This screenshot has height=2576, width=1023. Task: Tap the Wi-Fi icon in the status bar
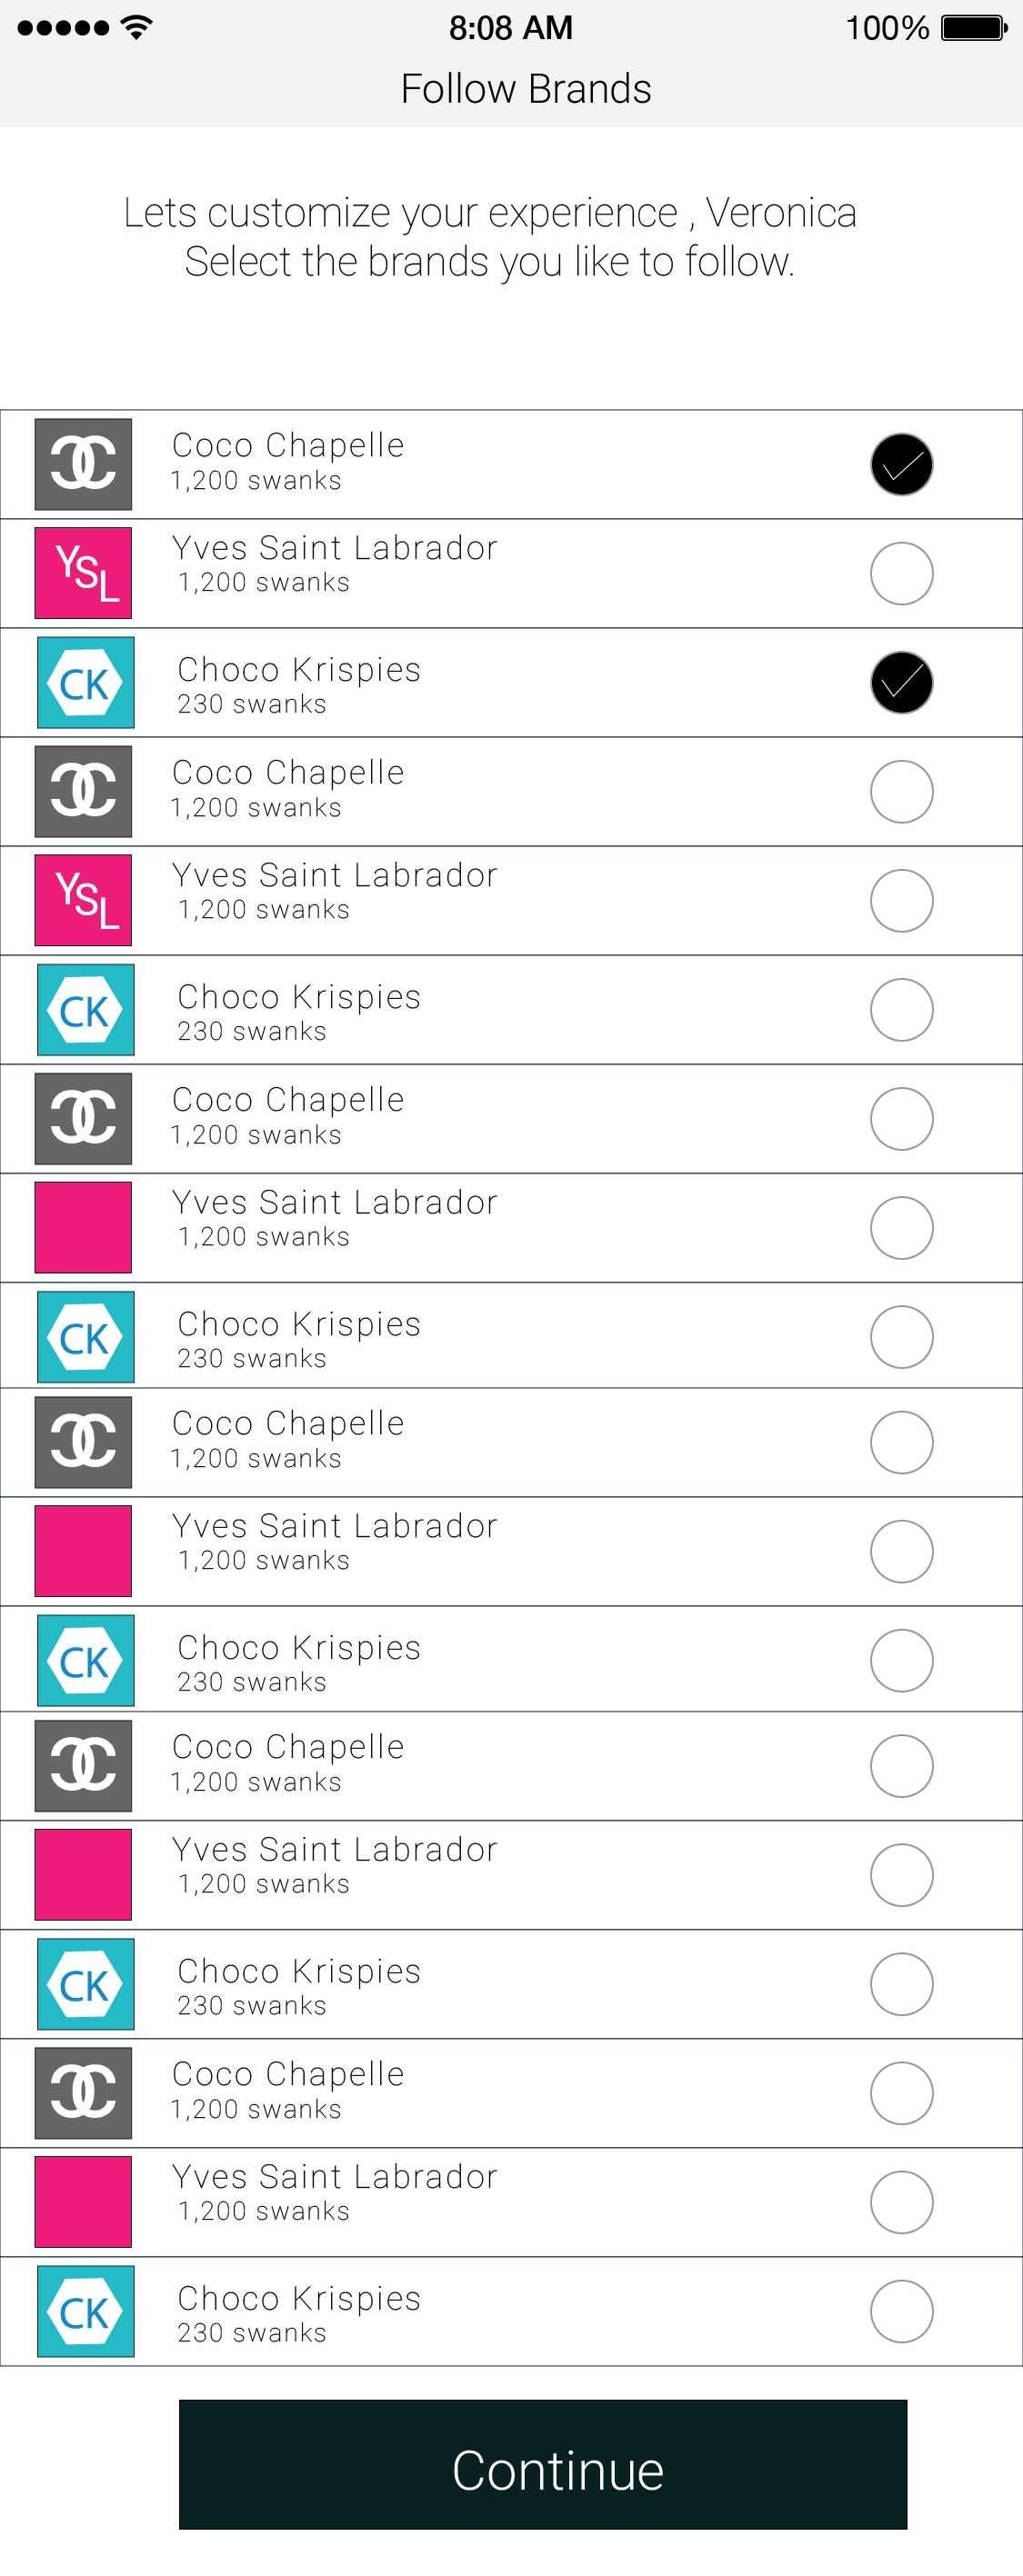point(137,27)
